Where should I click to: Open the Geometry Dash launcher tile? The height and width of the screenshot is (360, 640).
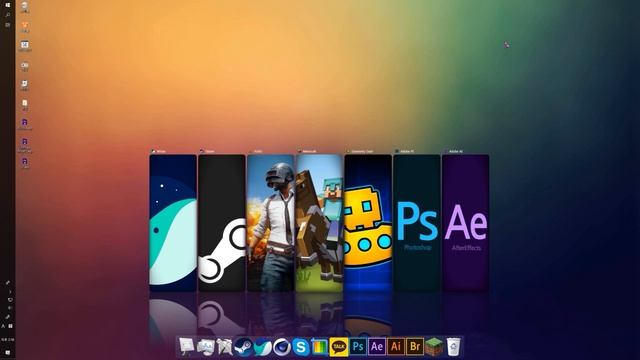pos(368,223)
